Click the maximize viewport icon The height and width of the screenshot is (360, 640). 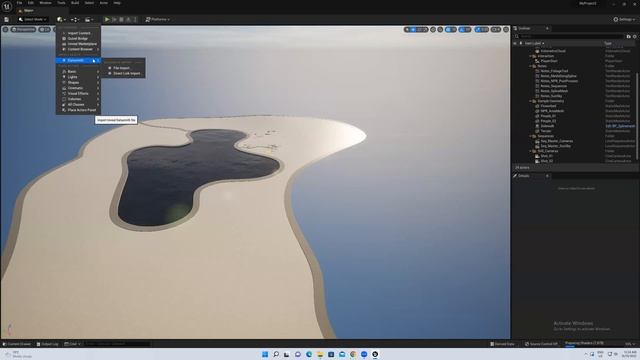(x=506, y=29)
